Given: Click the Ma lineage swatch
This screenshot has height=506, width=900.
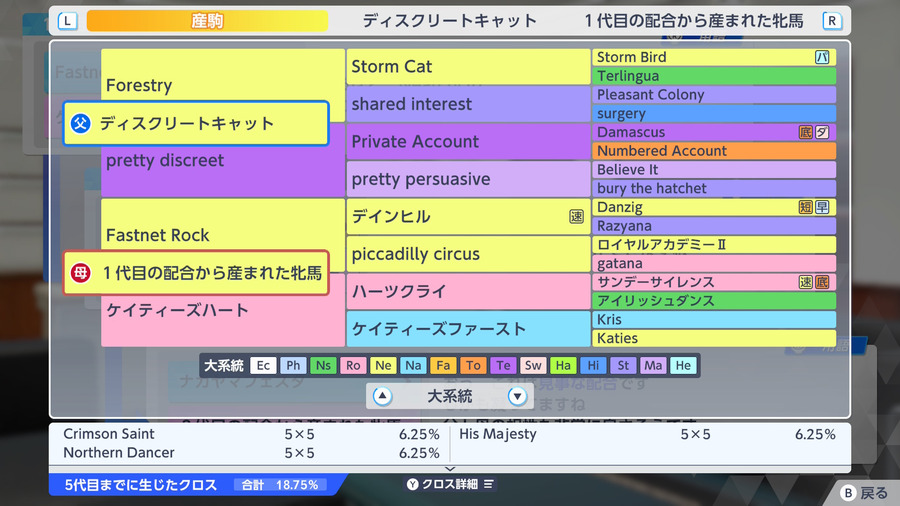Looking at the screenshot, I should point(653,365).
